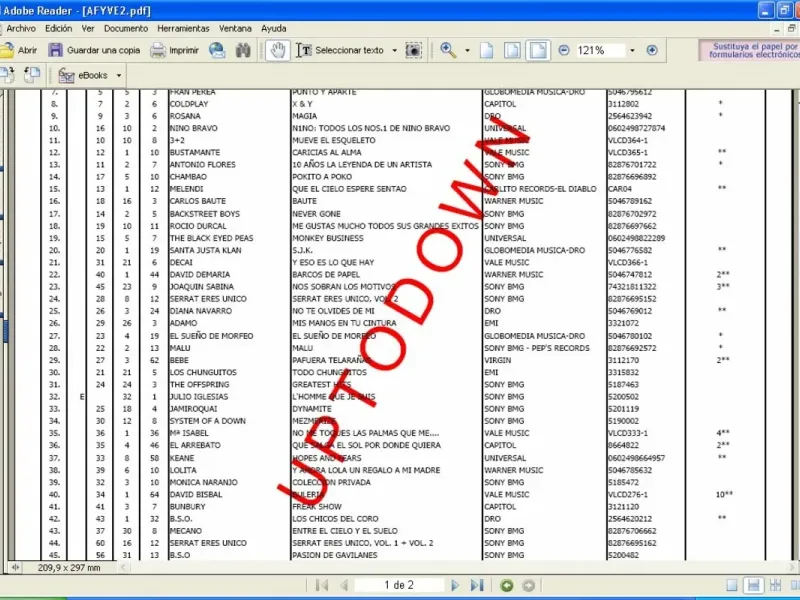
Task: Switch to continuous facing layout
Action: [776, 585]
